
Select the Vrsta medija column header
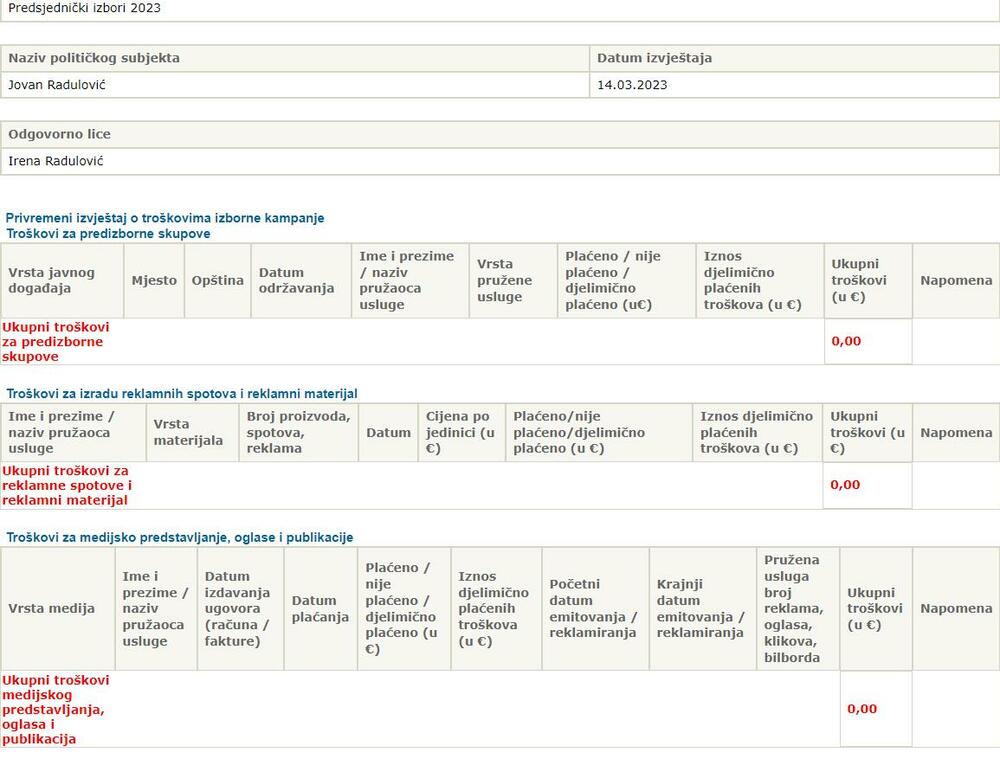click(52, 609)
